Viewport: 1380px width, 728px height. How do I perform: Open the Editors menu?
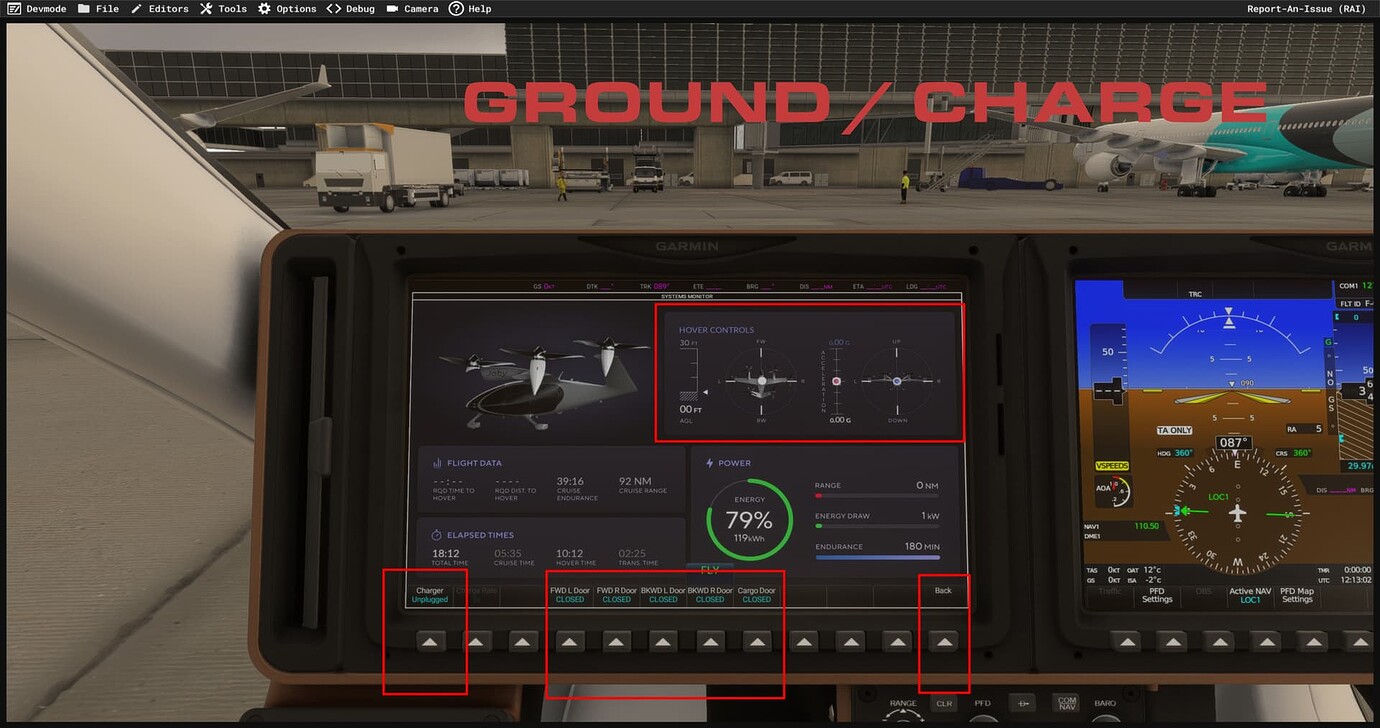(x=160, y=8)
